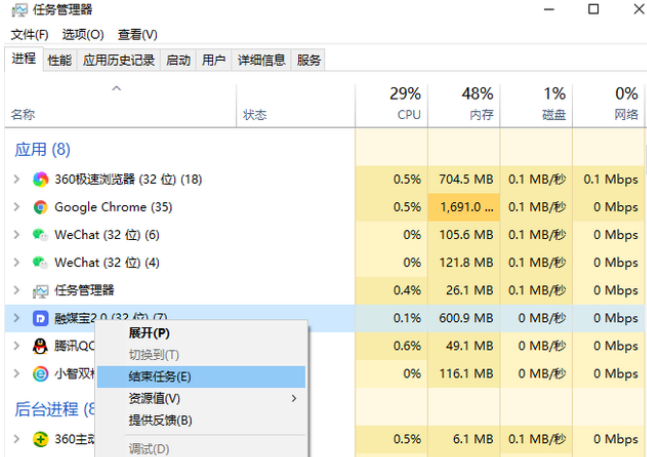The height and width of the screenshot is (457, 647).
Task: Expand the 360主动防御 background process row
Action: 17,439
